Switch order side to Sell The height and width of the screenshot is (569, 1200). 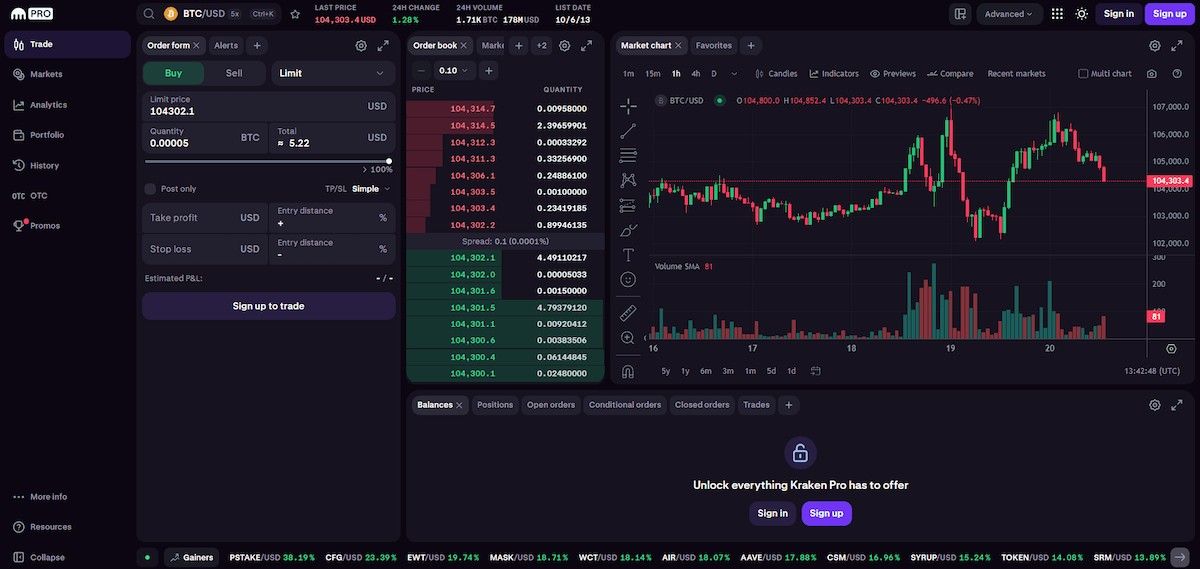234,73
